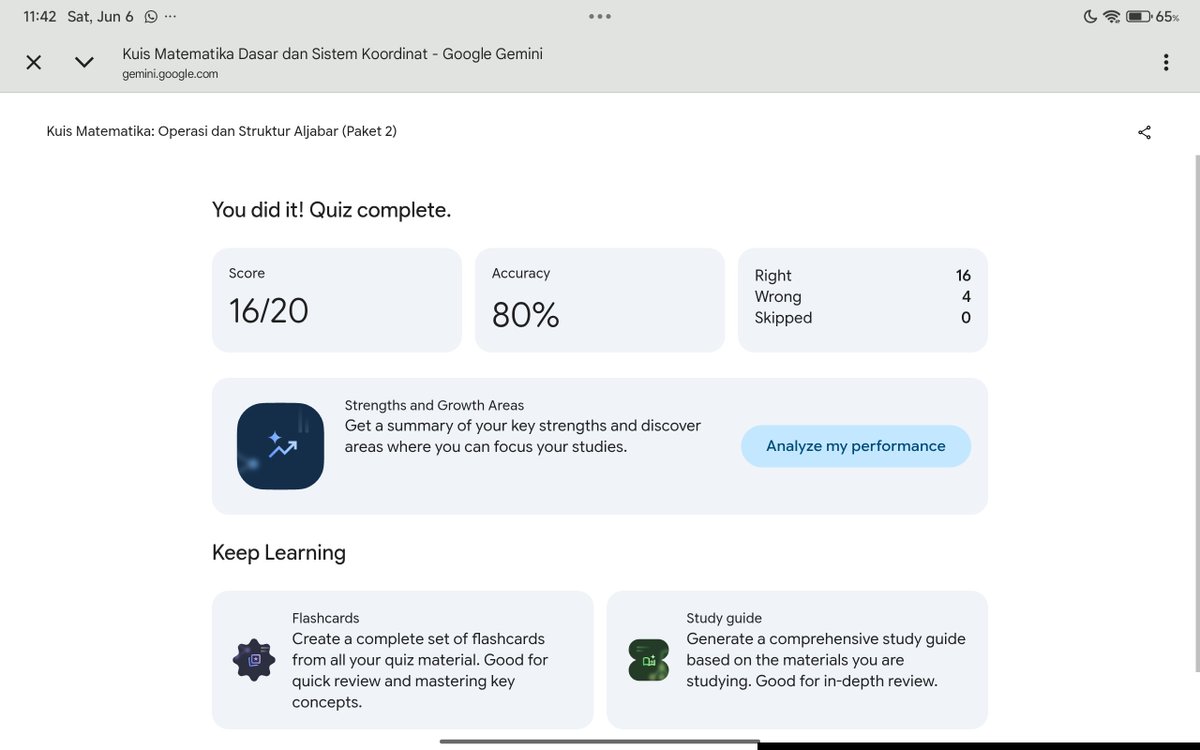This screenshot has width=1200, height=750.
Task: Click the Skipped count row
Action: 863,317
